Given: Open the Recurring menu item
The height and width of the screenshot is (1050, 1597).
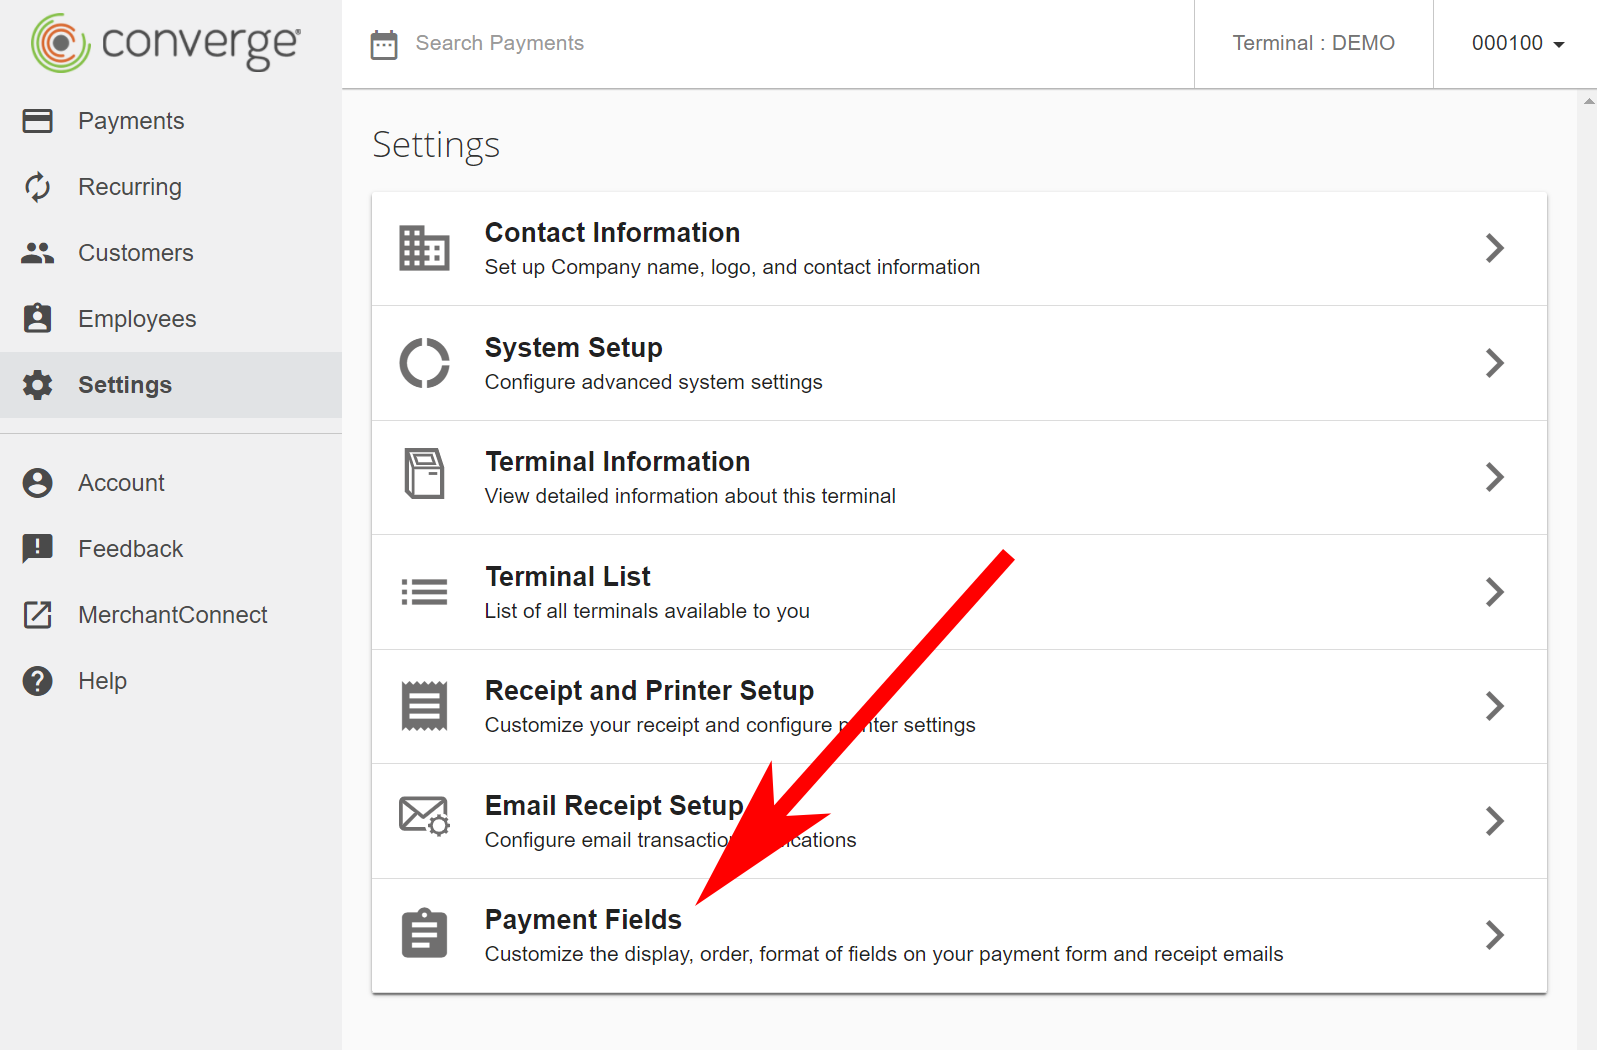Looking at the screenshot, I should click(x=171, y=187).
